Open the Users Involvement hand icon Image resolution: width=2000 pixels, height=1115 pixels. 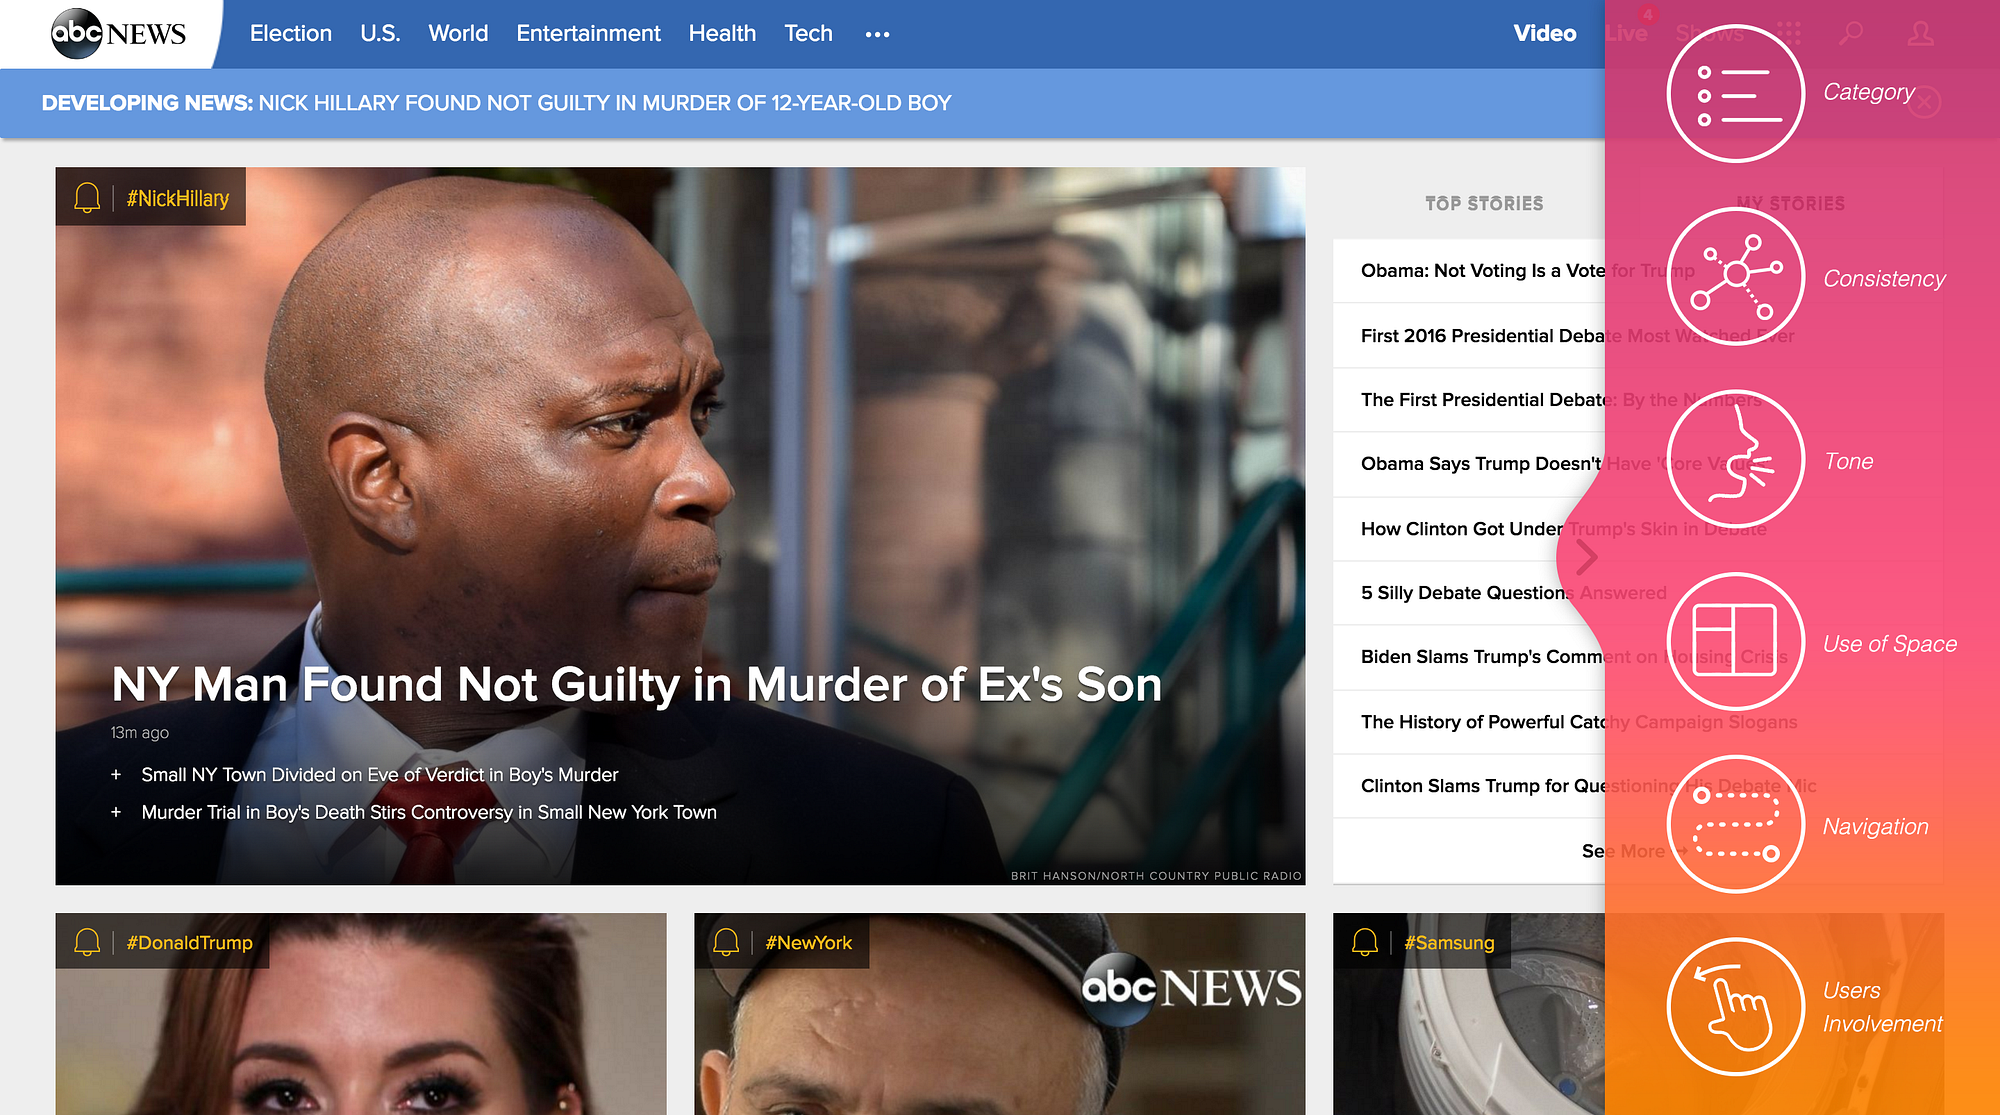[1735, 1007]
